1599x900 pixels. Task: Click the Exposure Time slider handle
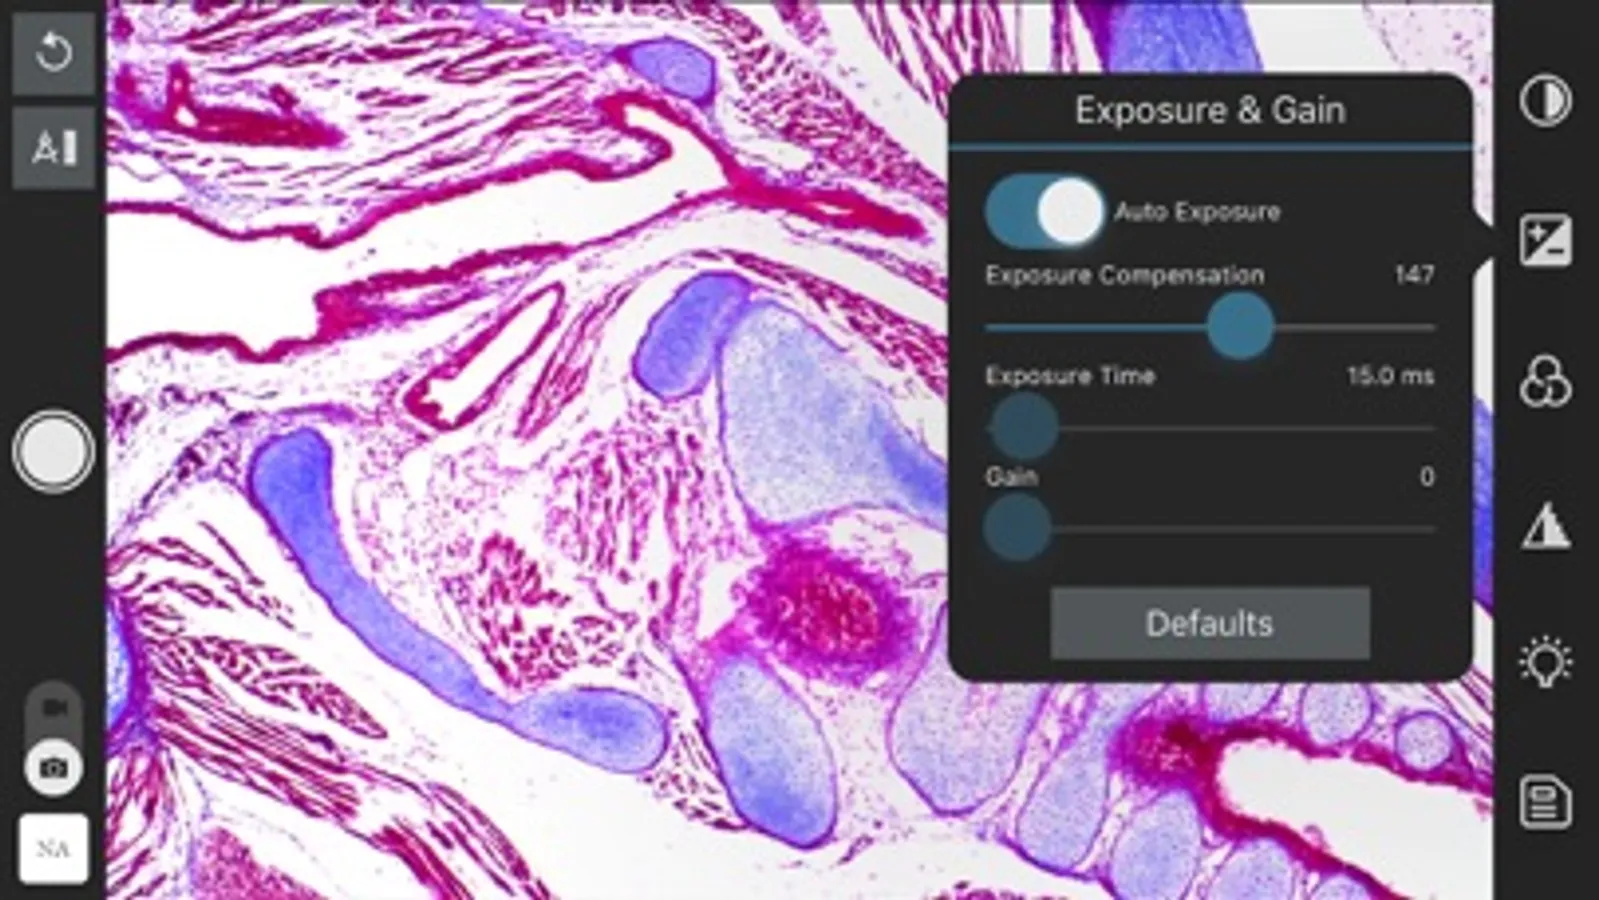[x=1023, y=427]
